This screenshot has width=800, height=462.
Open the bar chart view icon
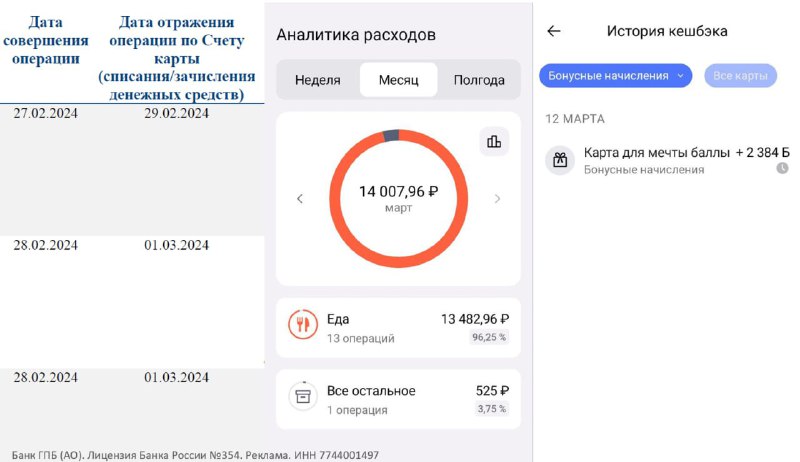[x=494, y=141]
